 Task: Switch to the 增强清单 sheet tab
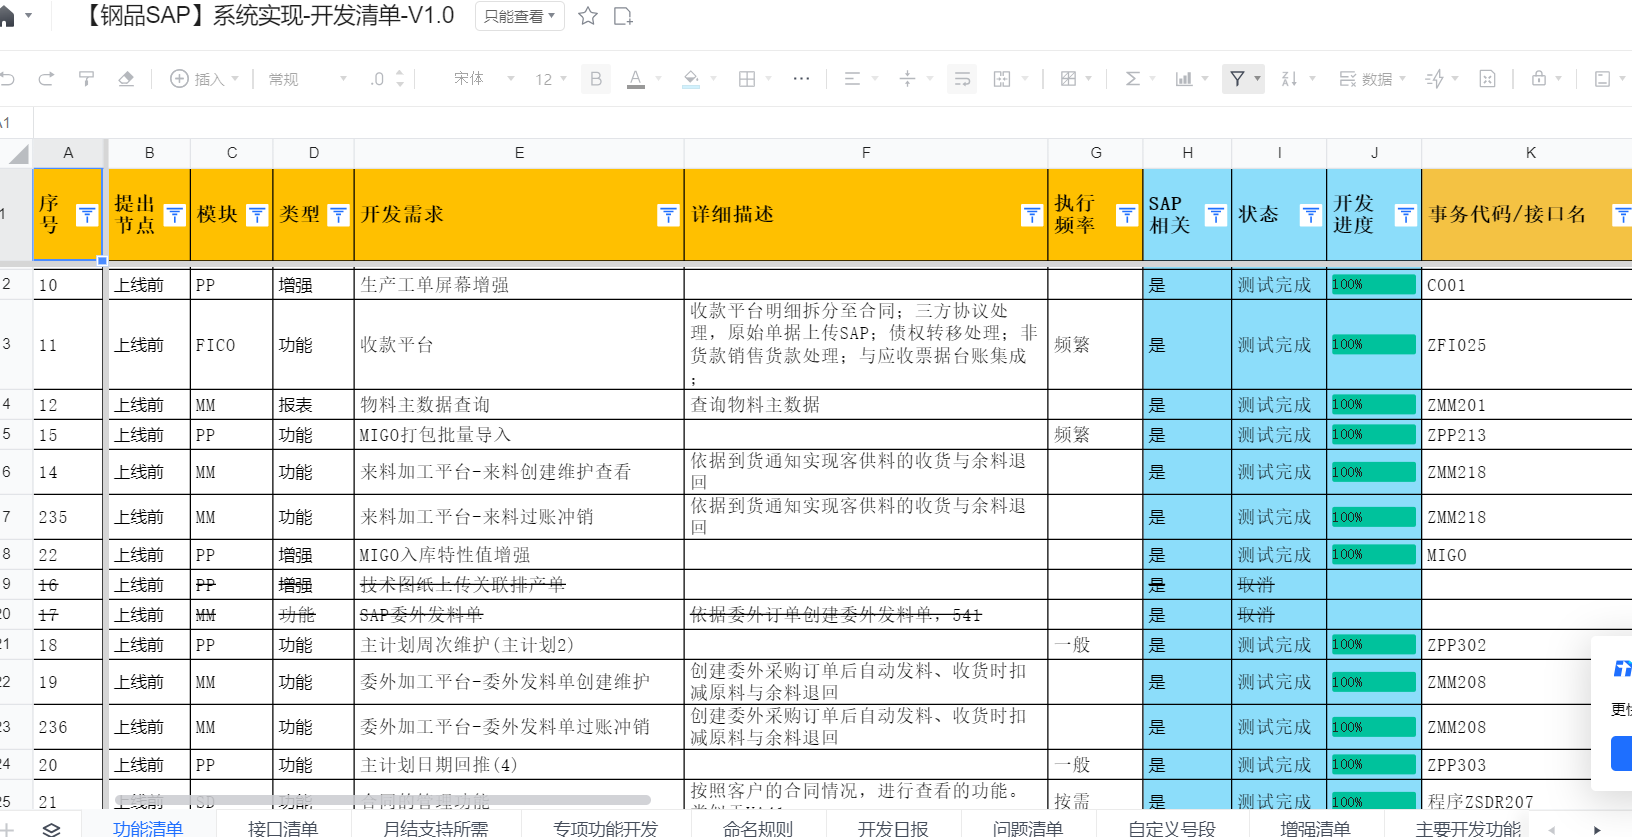pos(1315,828)
